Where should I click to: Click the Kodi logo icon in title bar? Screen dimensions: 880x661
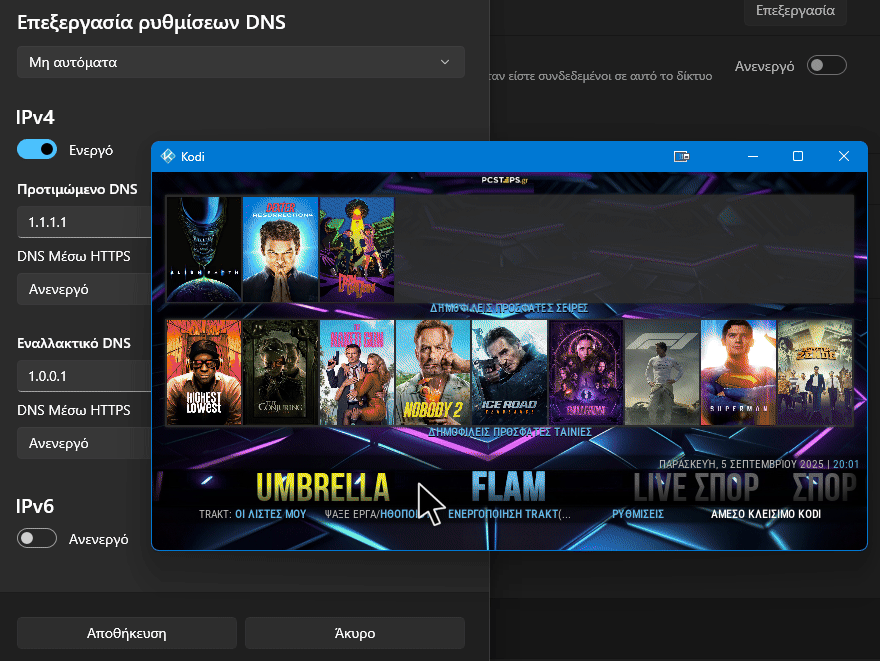tap(168, 157)
